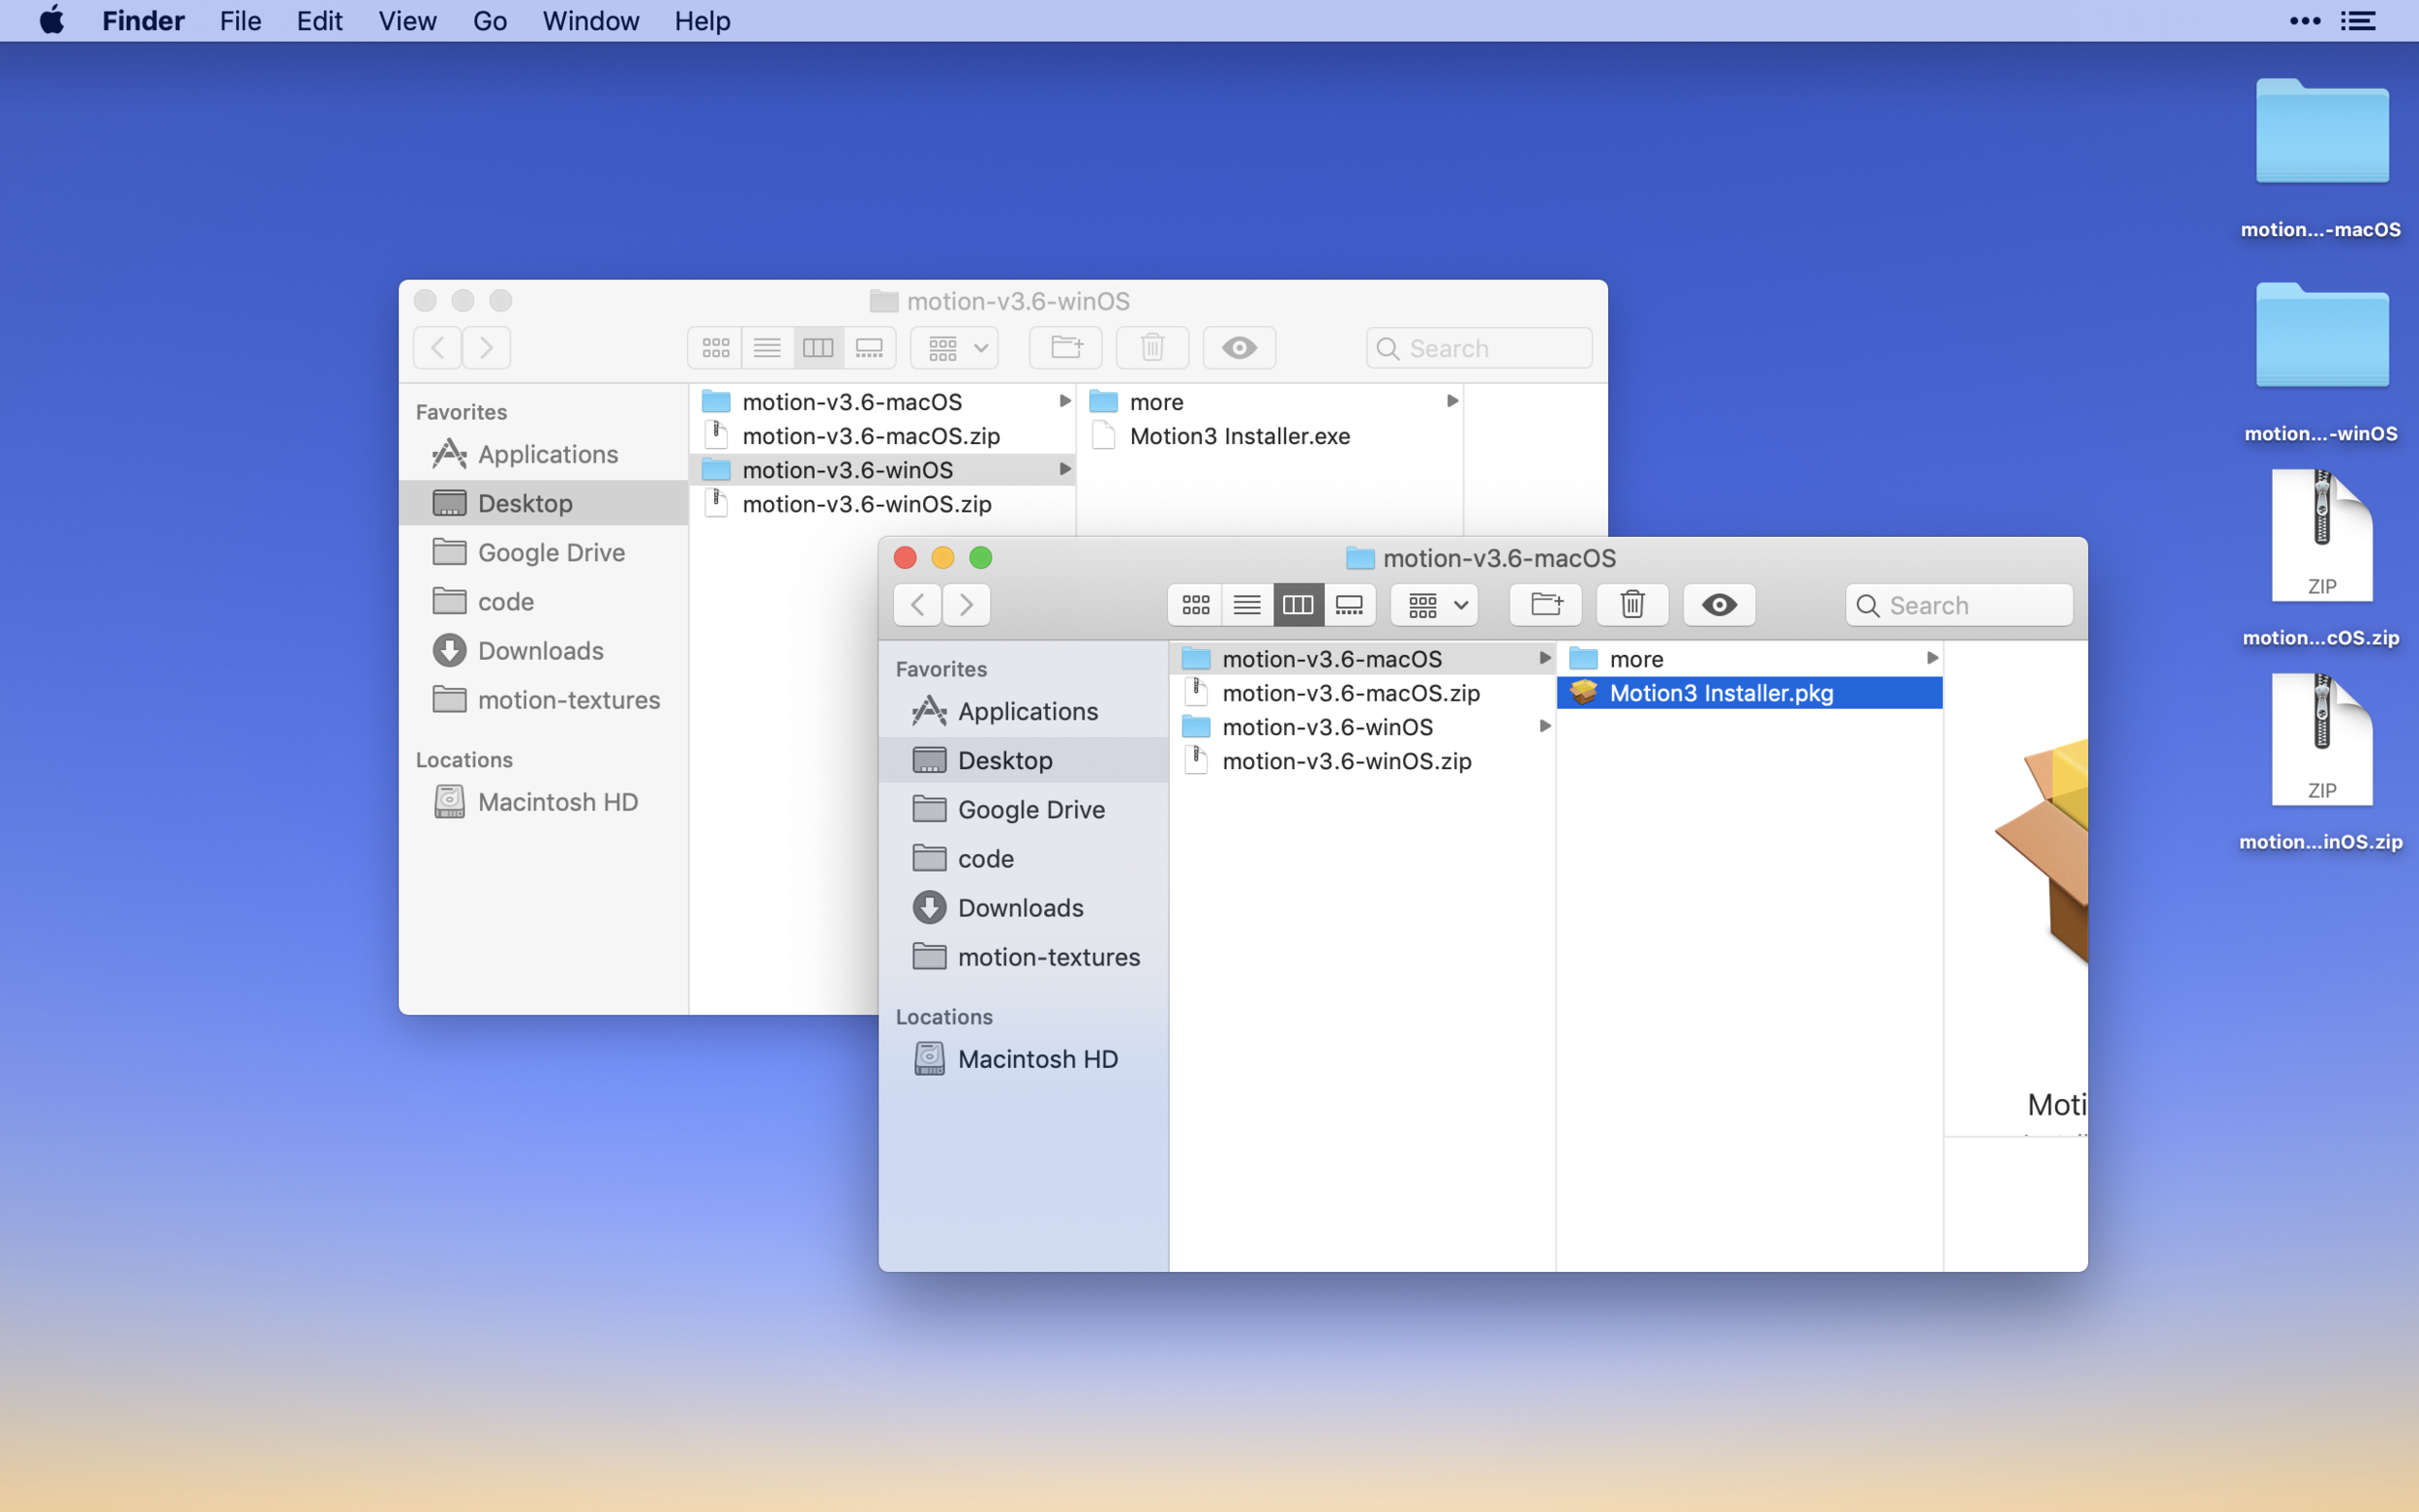This screenshot has height=1512, width=2419.
Task: Click Search field in macOS window
Action: (x=1958, y=605)
